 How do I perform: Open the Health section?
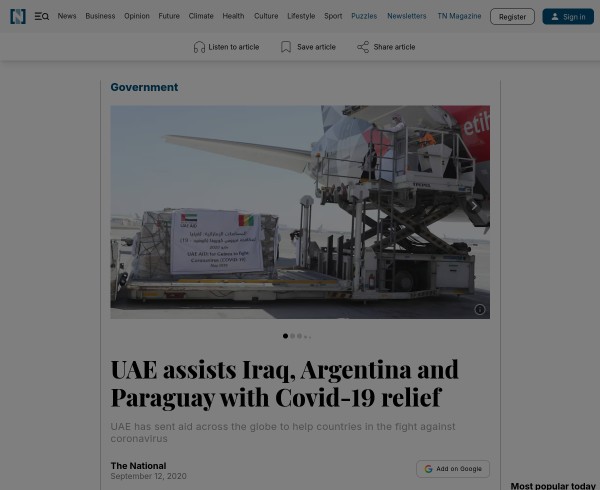[233, 16]
